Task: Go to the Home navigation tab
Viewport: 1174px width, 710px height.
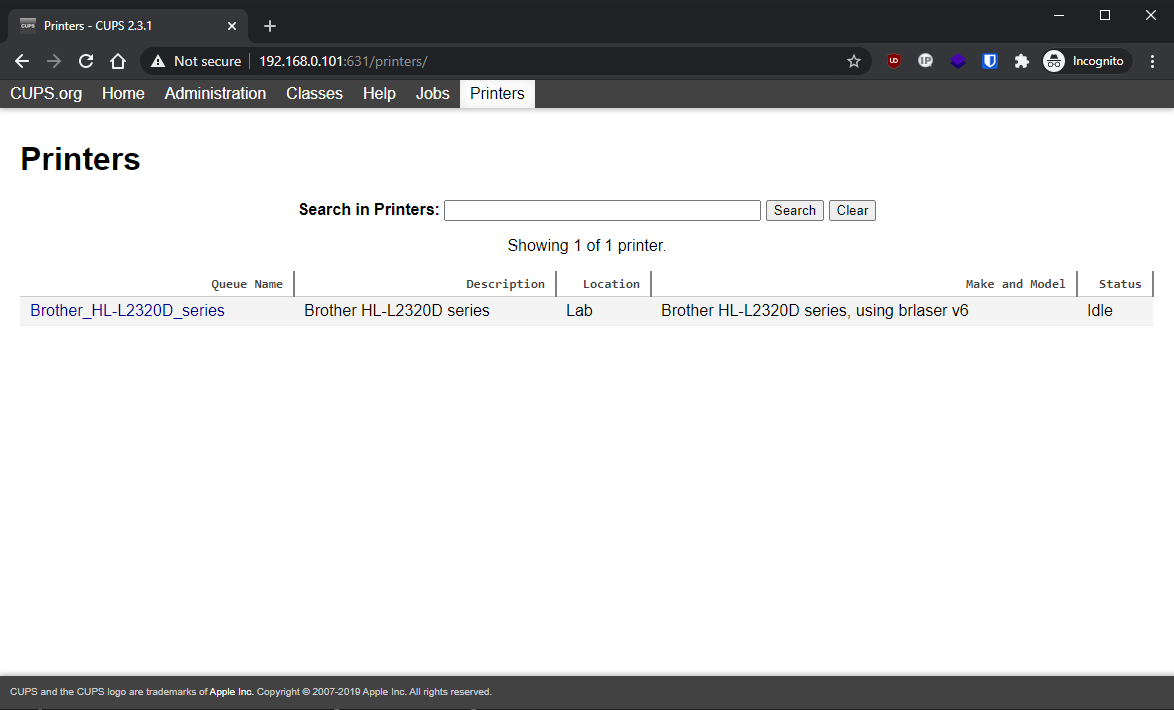Action: tap(123, 94)
